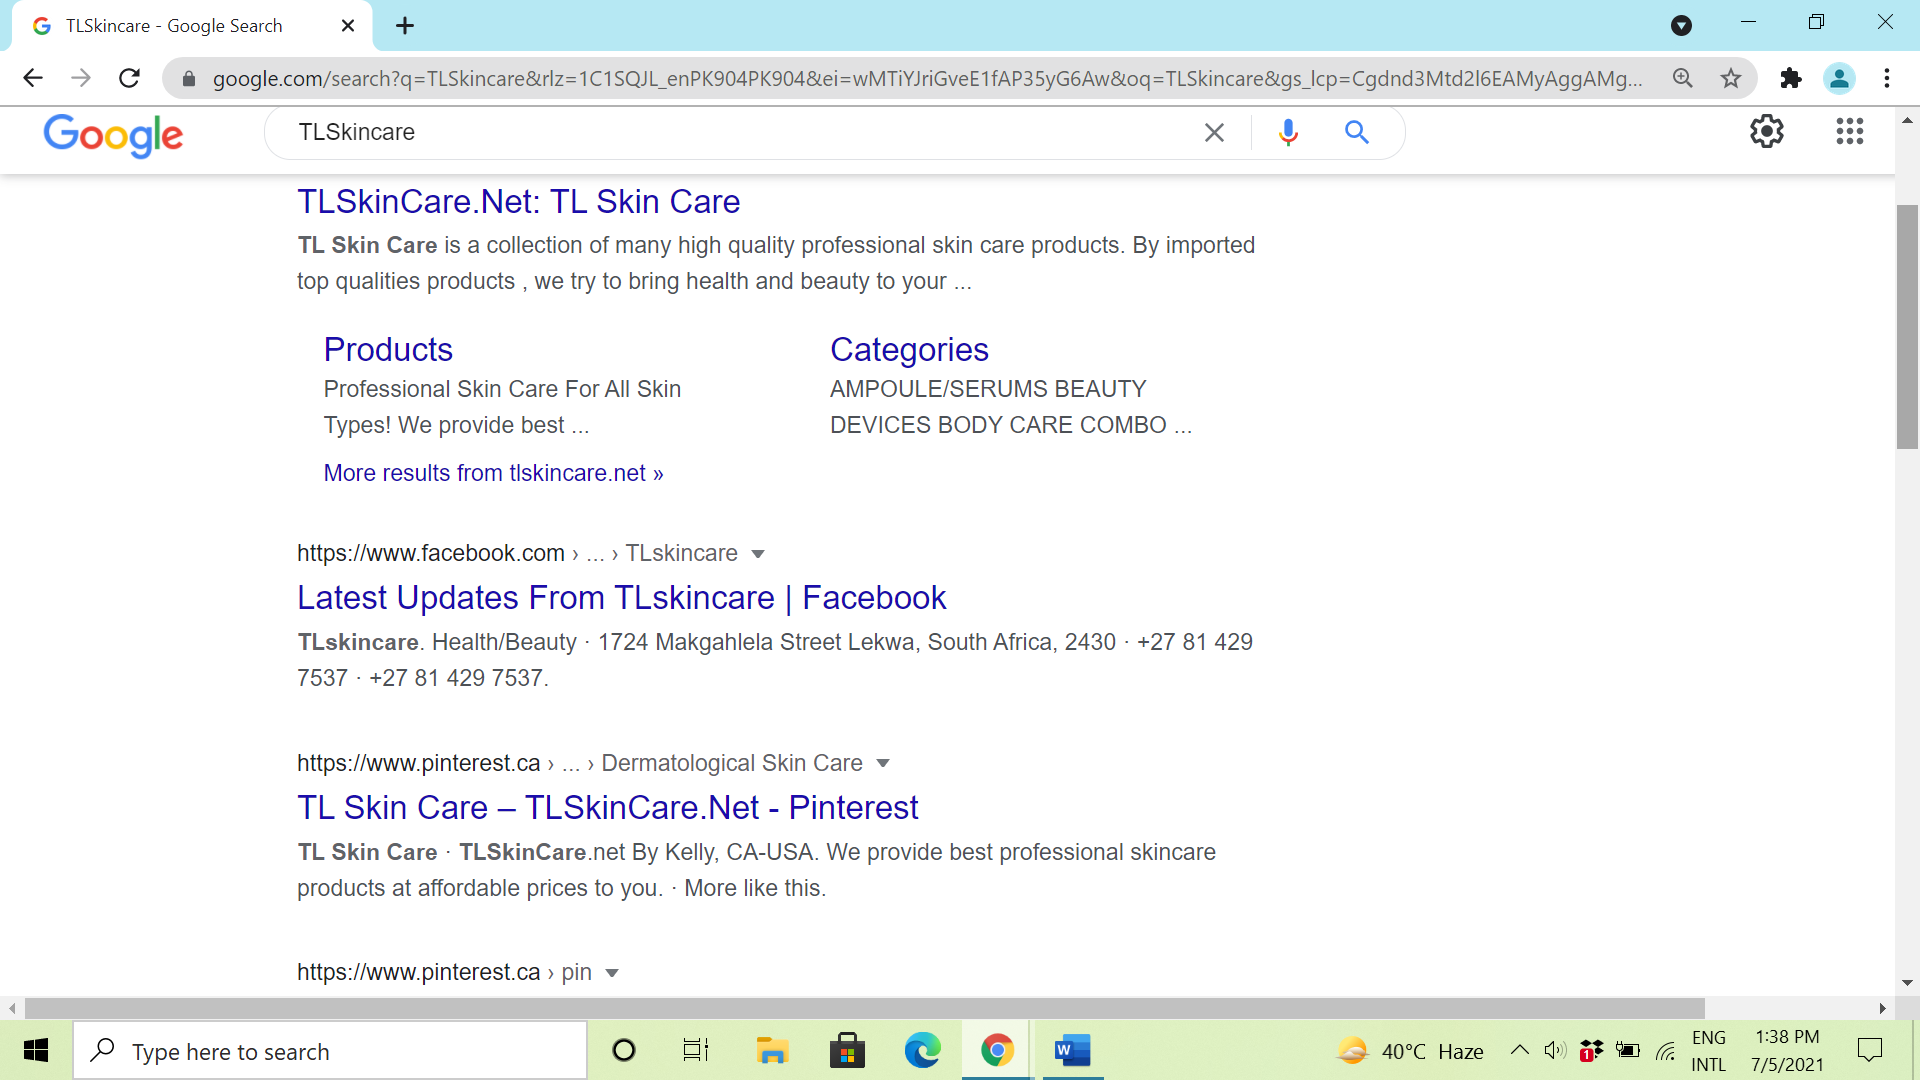
Task: Open Chrome three-dot menu
Action: tap(1886, 78)
